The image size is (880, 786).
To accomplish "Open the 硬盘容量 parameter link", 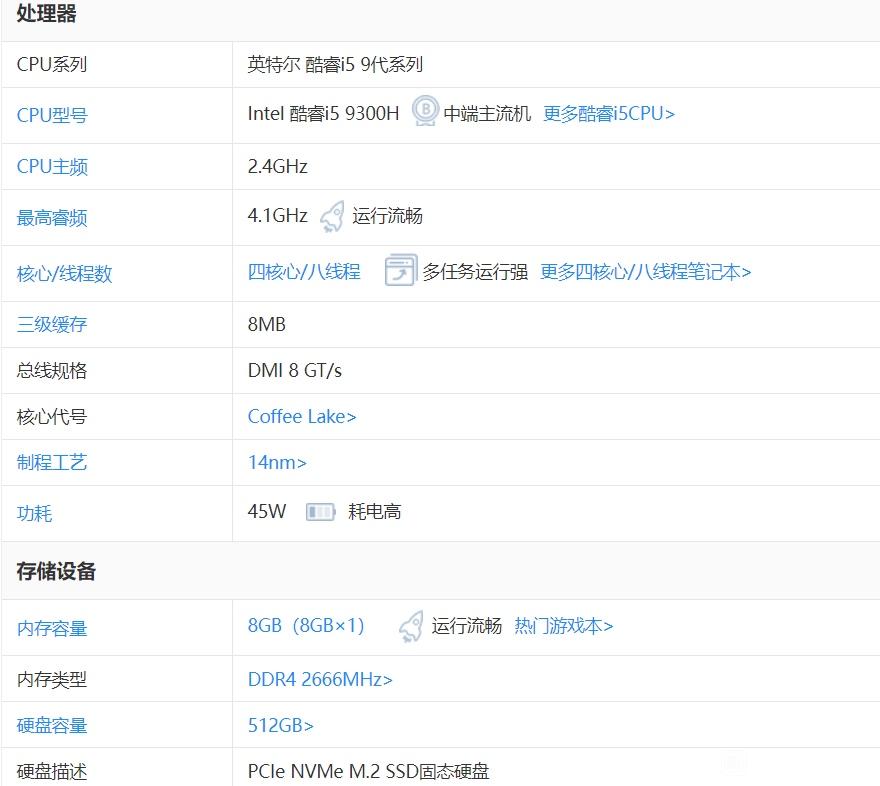I will 52,725.
